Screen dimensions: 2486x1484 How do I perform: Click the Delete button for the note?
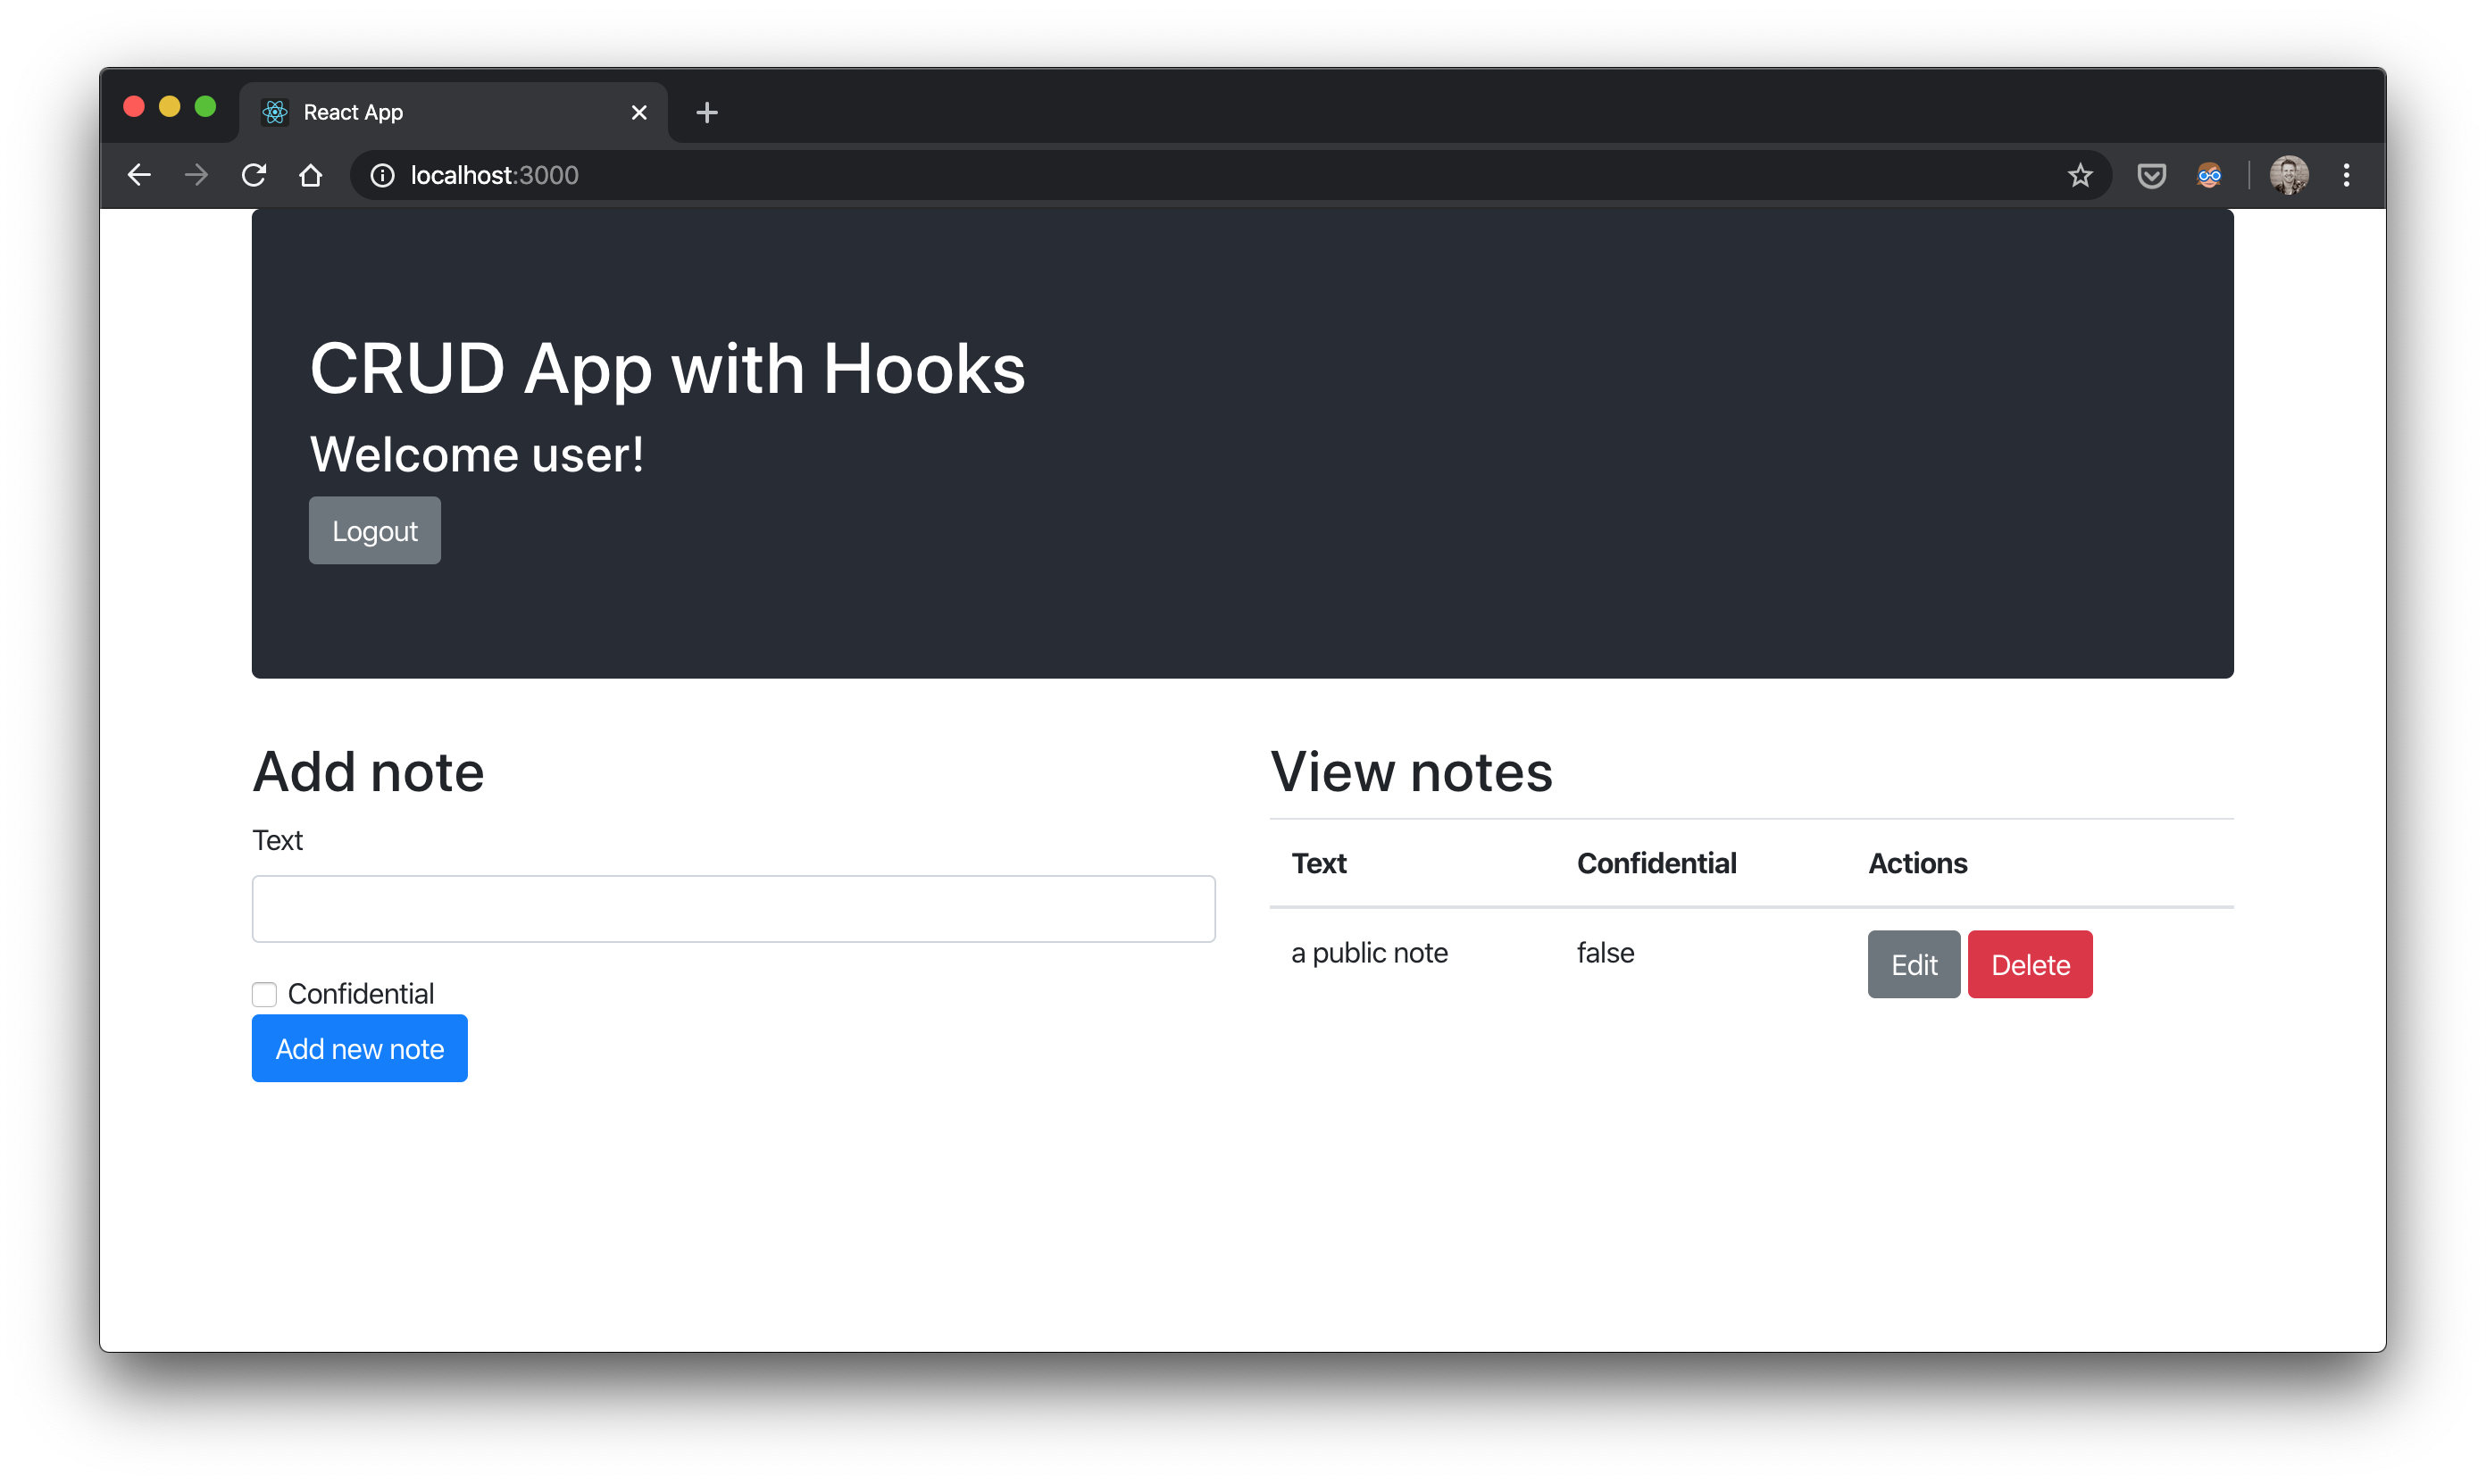(2031, 963)
